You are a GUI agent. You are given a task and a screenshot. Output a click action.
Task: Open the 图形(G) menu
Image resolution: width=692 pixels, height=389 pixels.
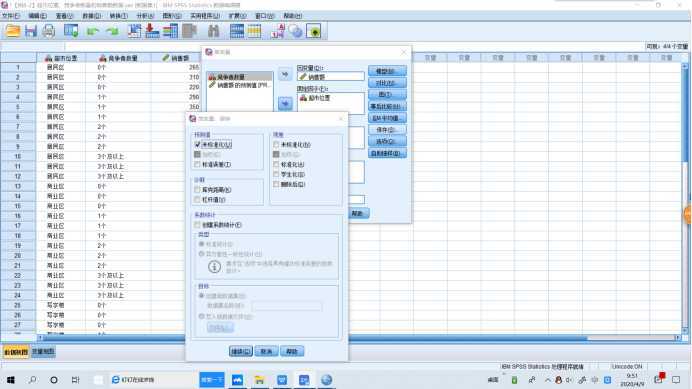coord(172,16)
